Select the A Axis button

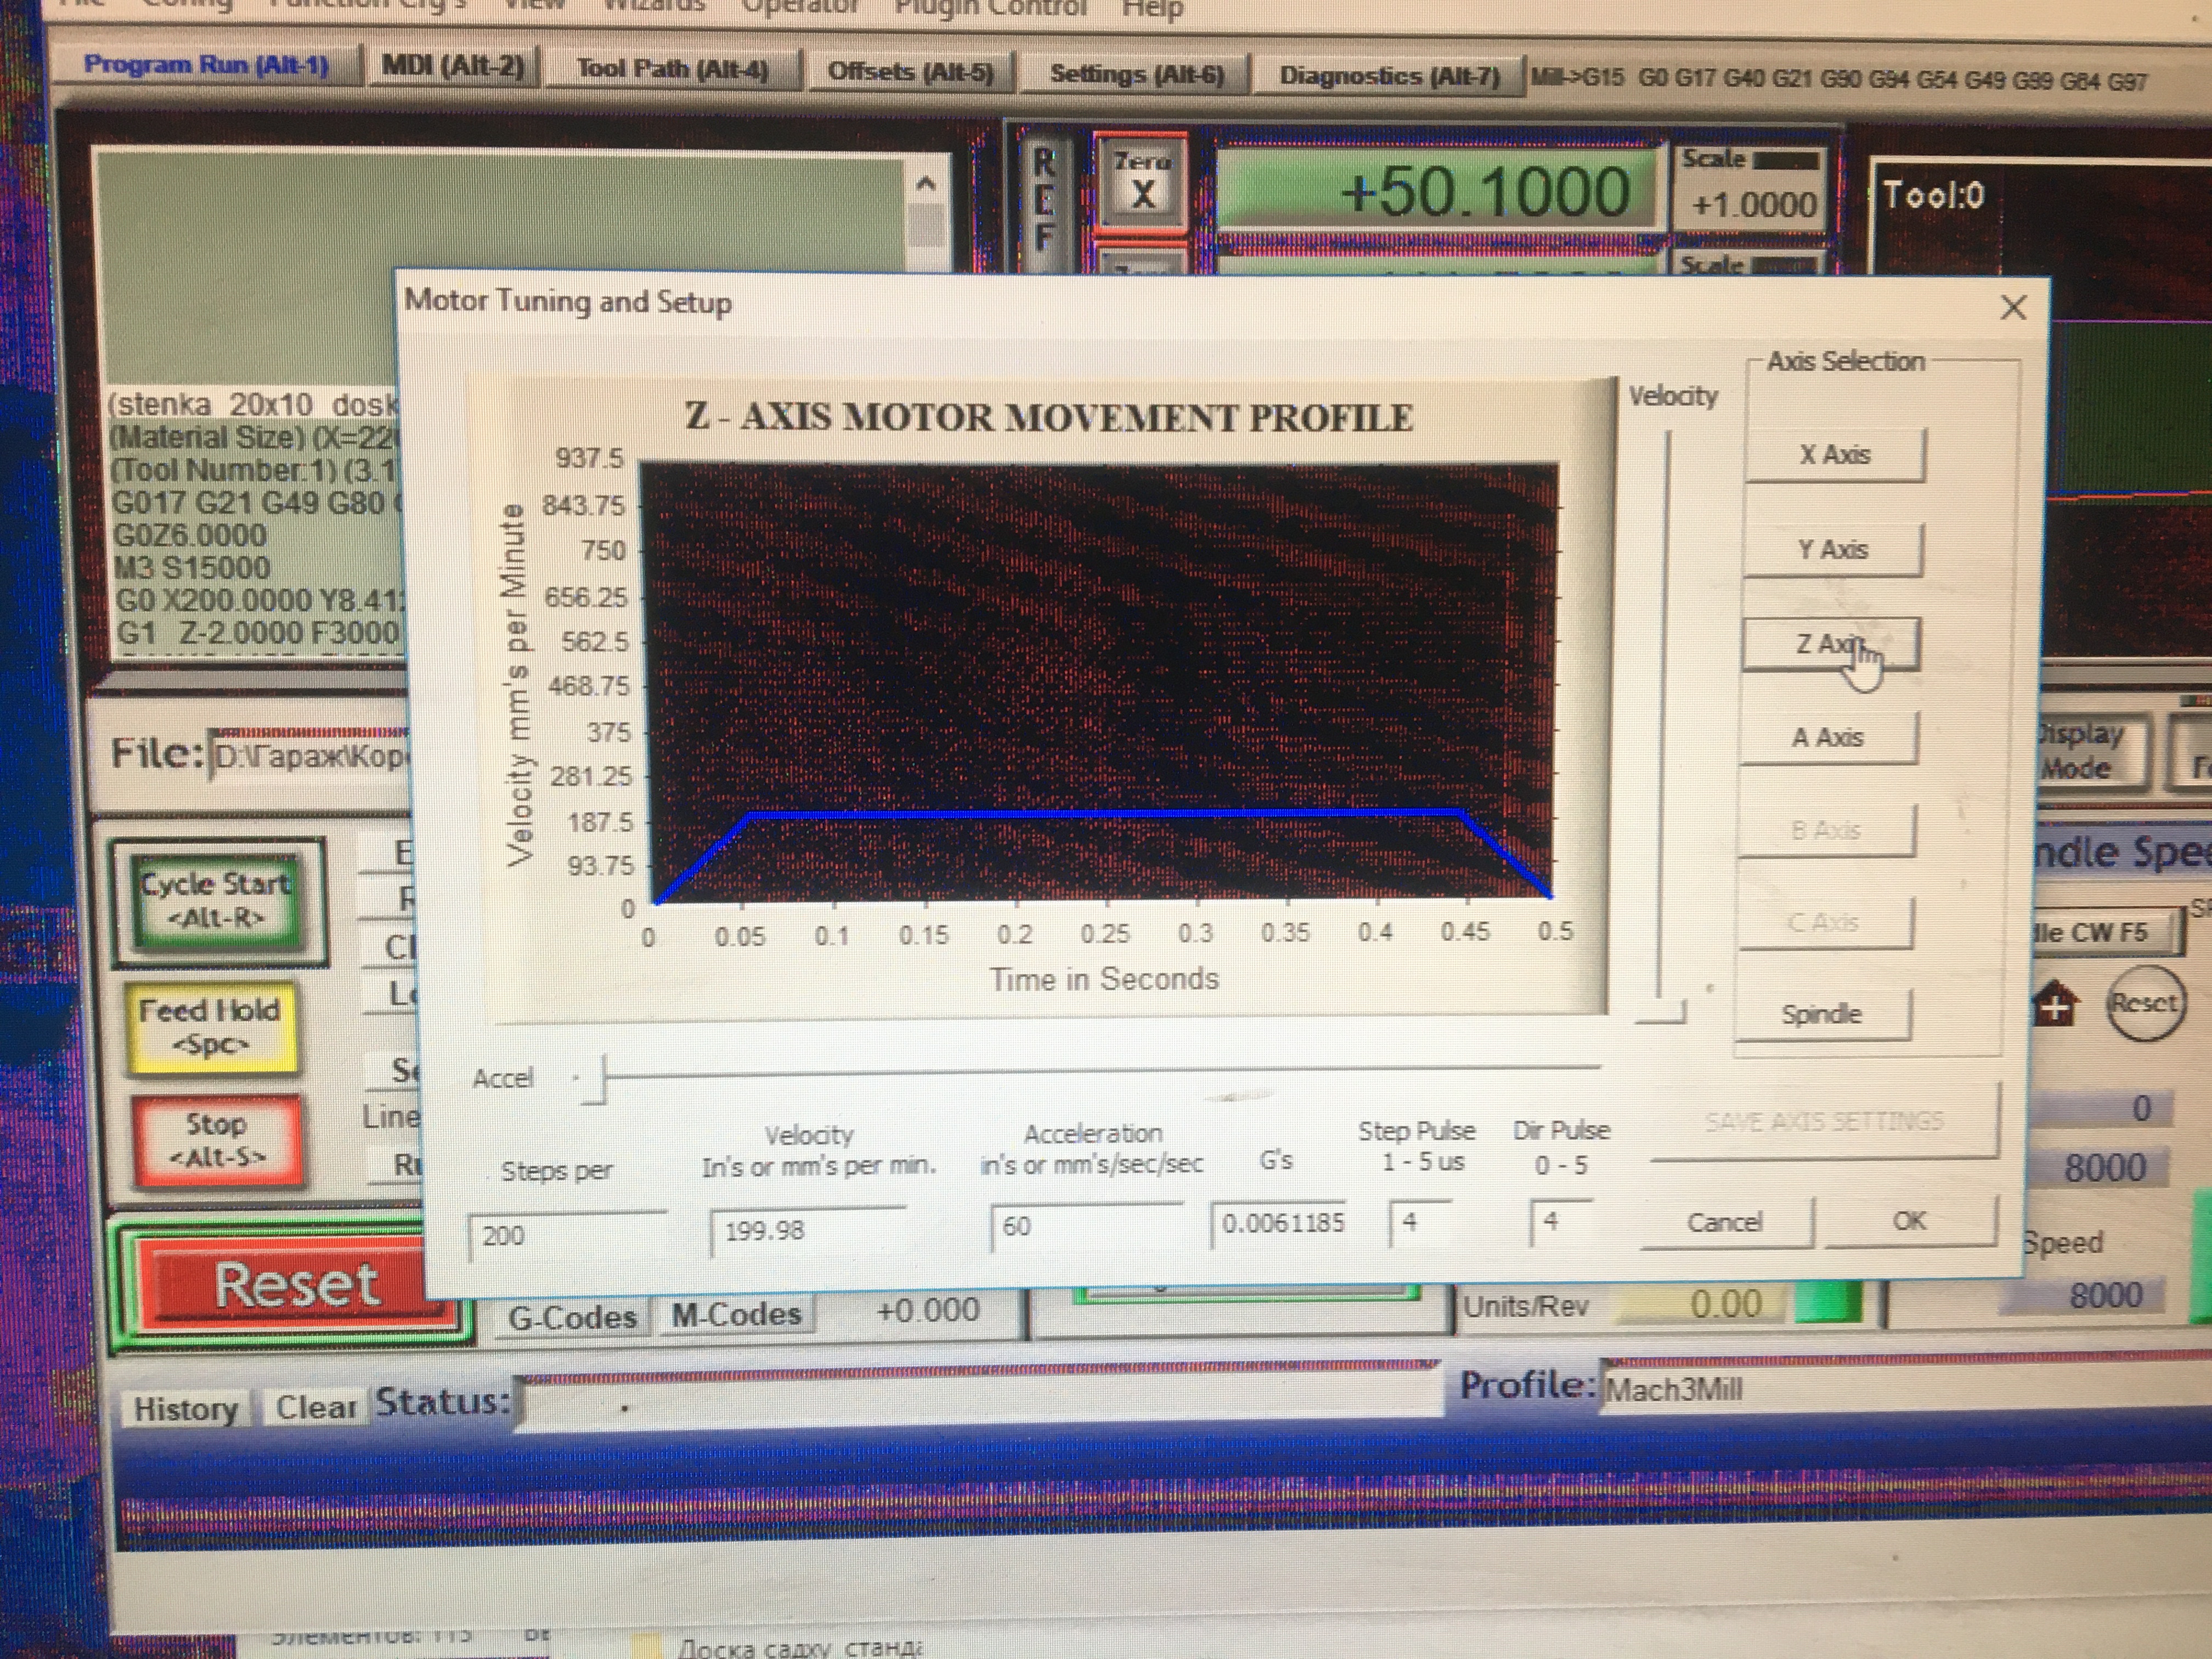point(1827,738)
